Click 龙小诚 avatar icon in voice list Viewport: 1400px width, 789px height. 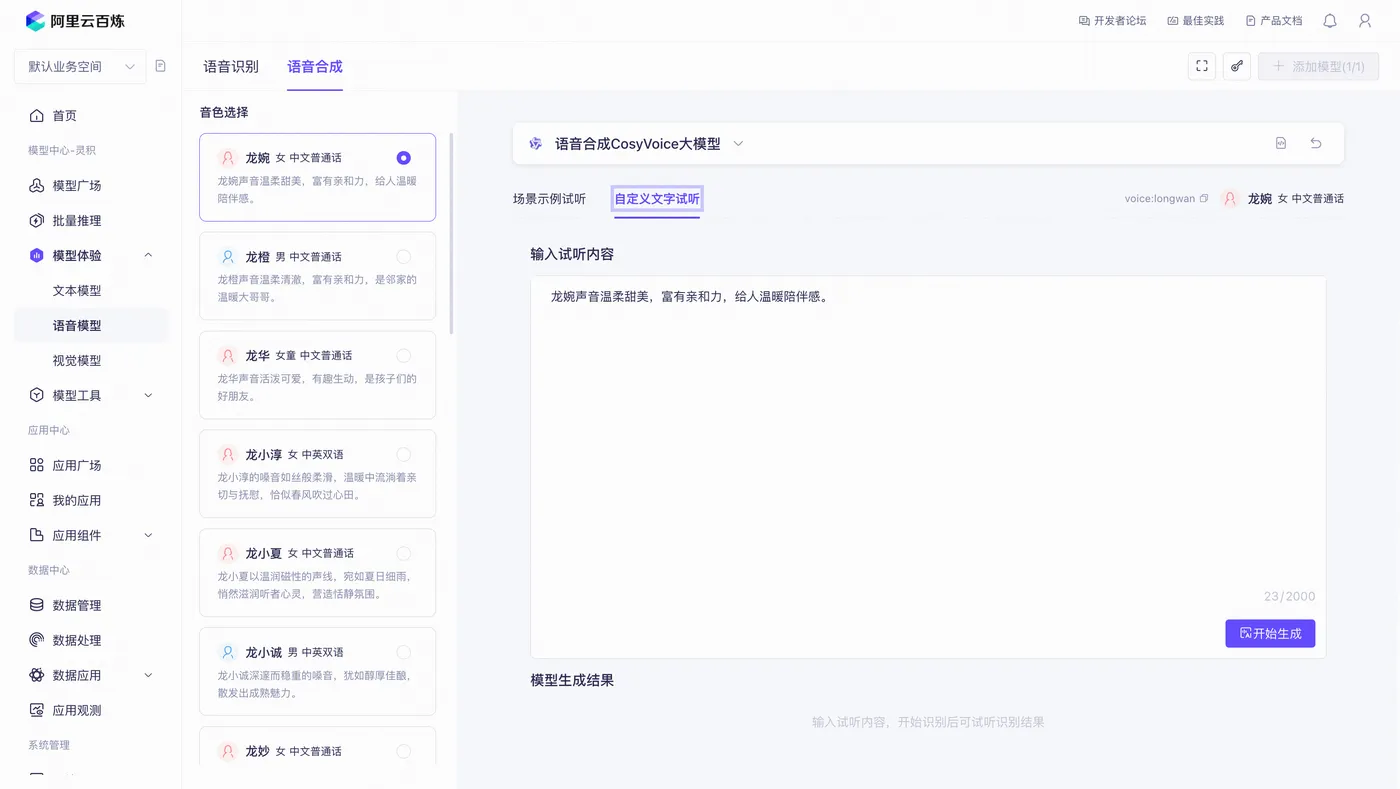227,652
